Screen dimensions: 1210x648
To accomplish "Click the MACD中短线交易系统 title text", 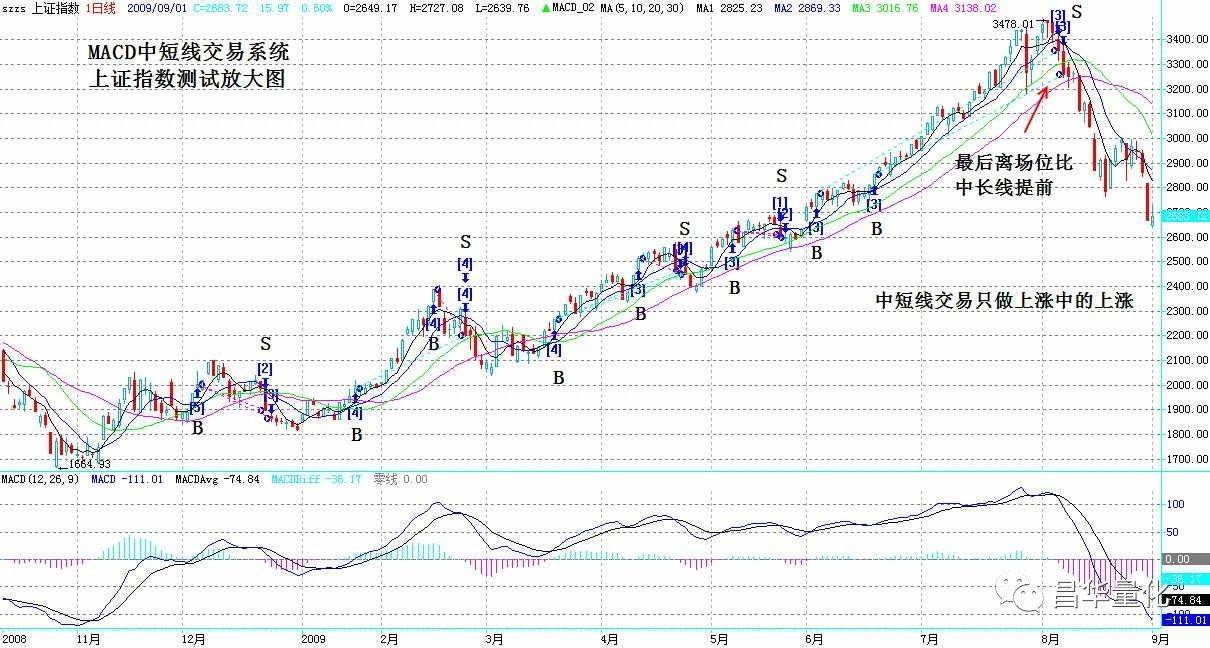I will point(187,52).
